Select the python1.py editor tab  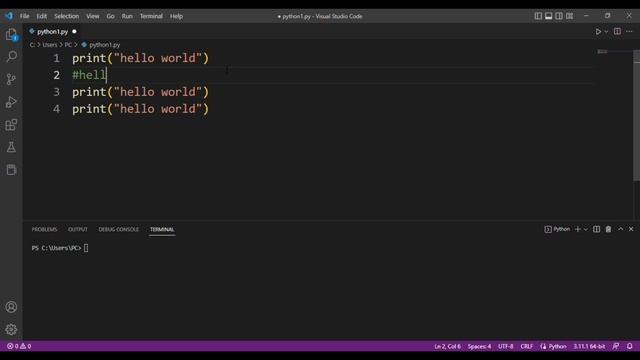click(52, 31)
